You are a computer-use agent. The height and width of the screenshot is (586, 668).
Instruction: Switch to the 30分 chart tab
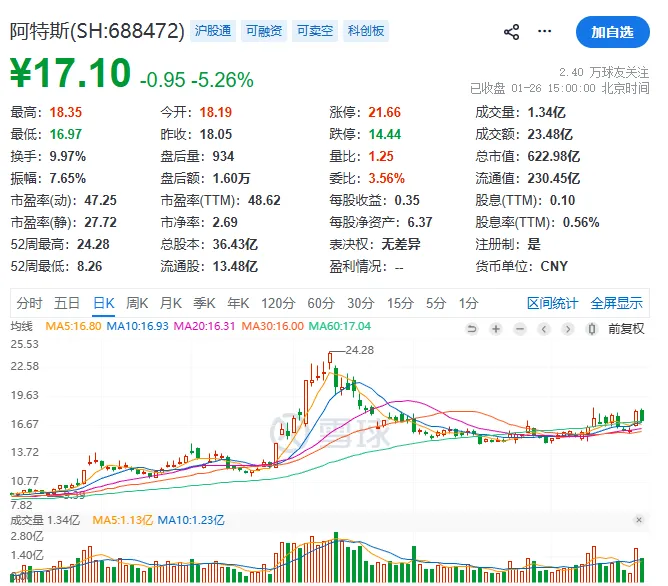point(361,303)
